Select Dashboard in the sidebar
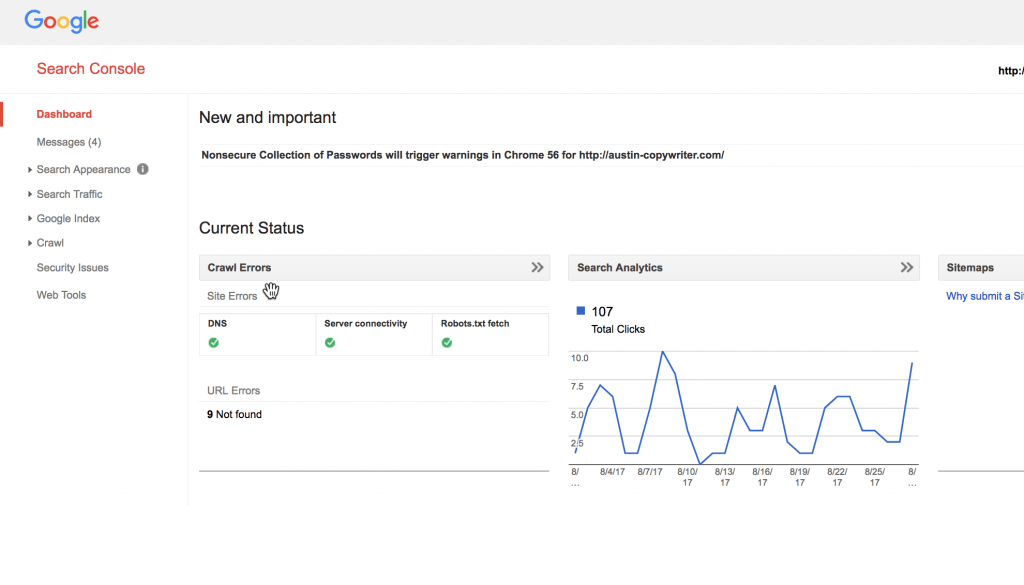 pos(64,114)
